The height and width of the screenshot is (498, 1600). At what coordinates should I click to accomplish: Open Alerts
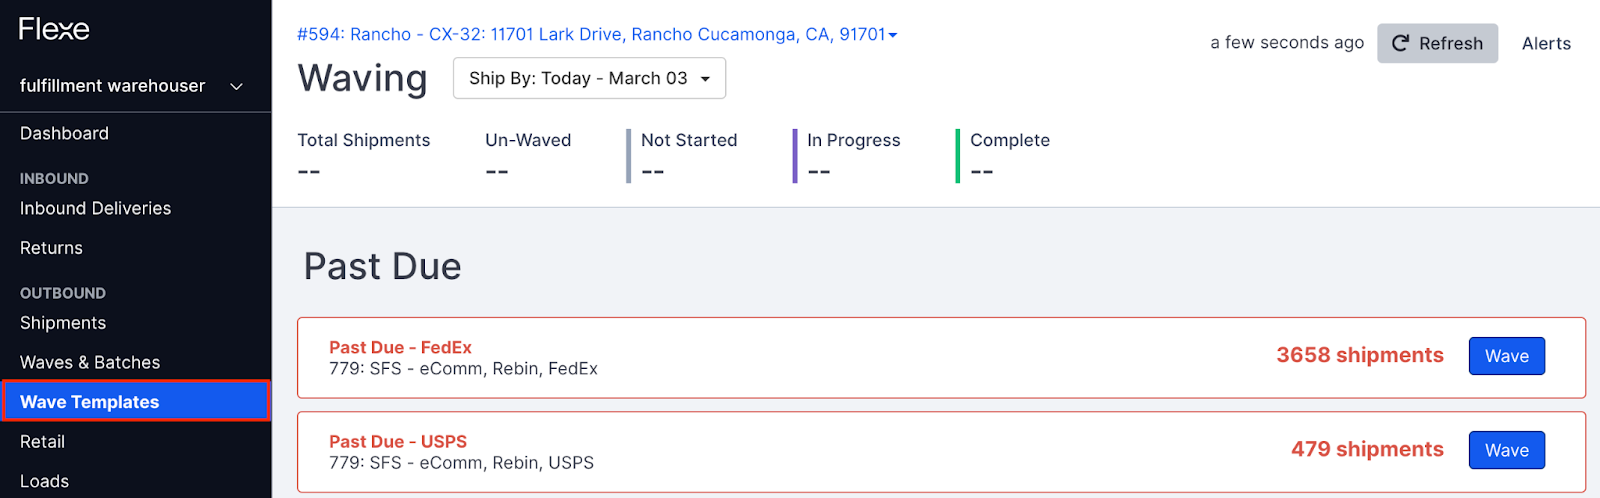1546,43
